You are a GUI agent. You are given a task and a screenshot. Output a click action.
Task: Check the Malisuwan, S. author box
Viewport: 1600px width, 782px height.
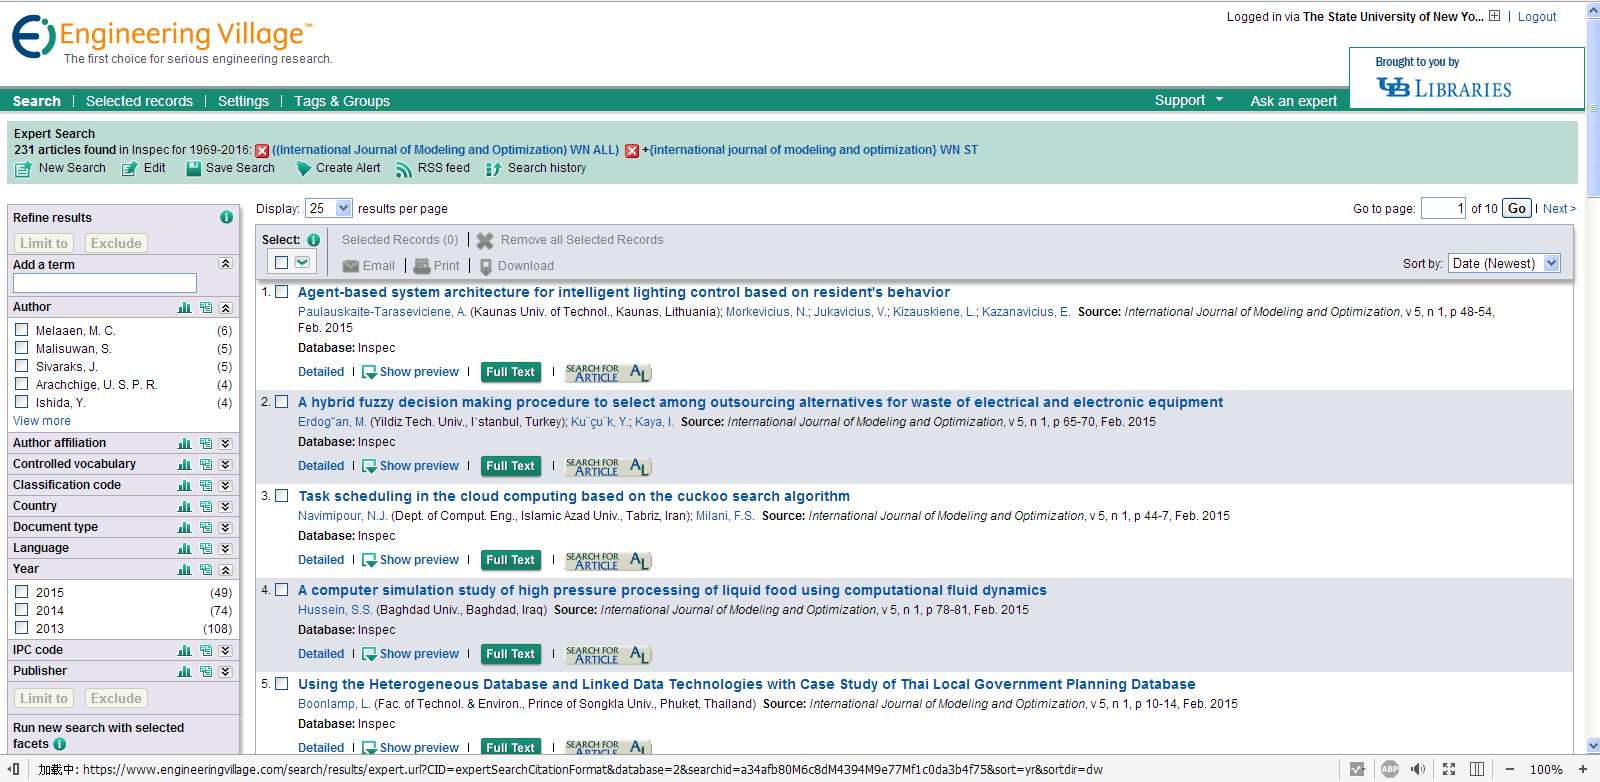(x=21, y=348)
